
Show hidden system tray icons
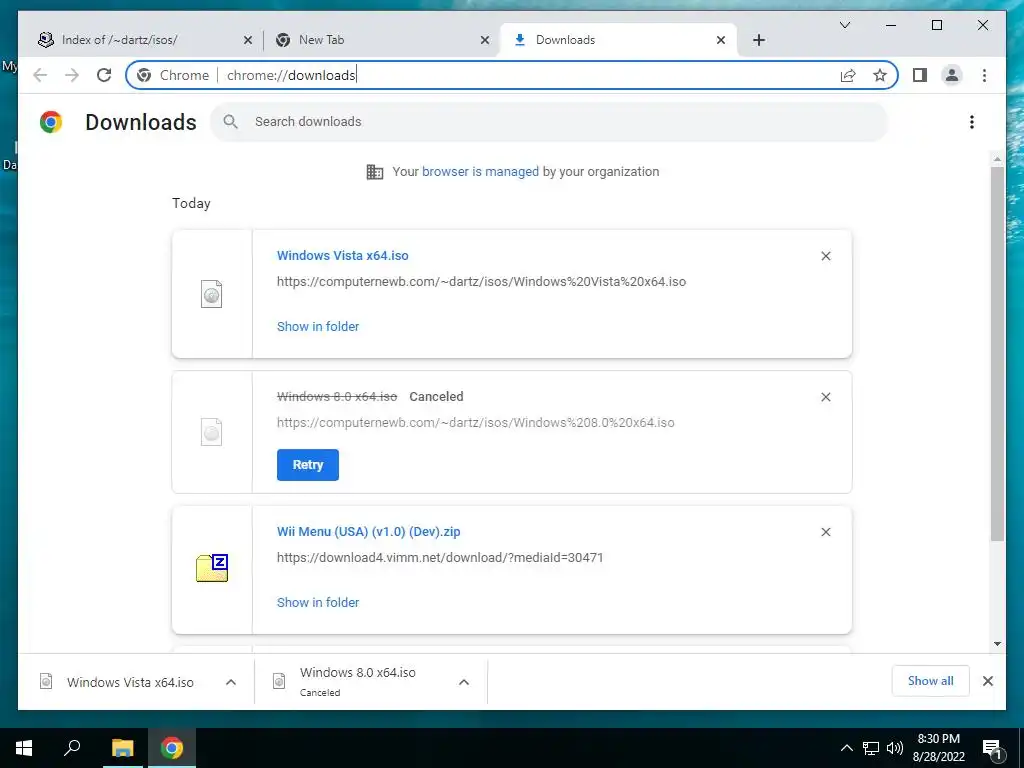(x=846, y=748)
